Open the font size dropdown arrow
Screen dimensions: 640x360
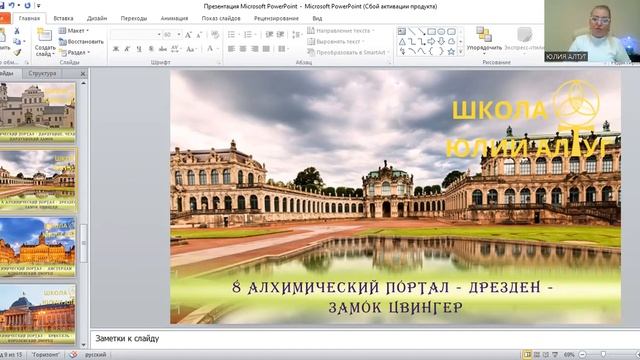tap(179, 35)
